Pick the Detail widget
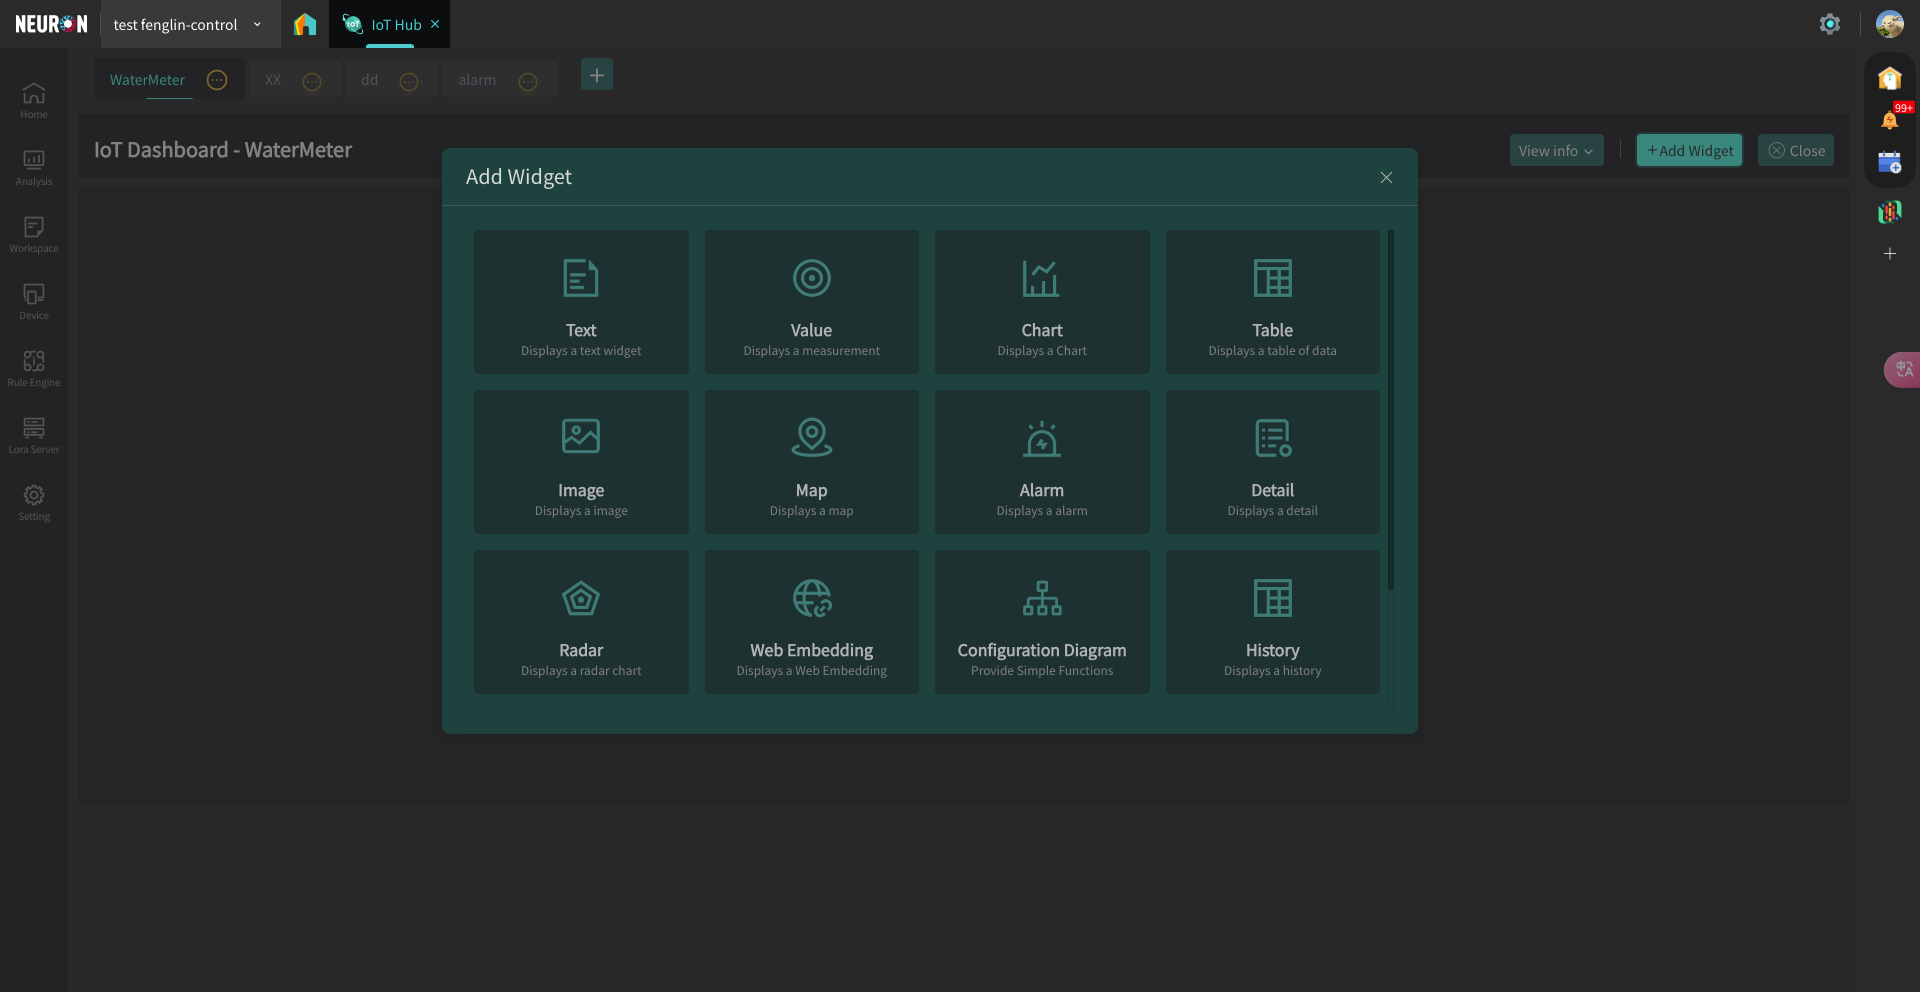Viewport: 1920px width, 992px height. pos(1272,462)
